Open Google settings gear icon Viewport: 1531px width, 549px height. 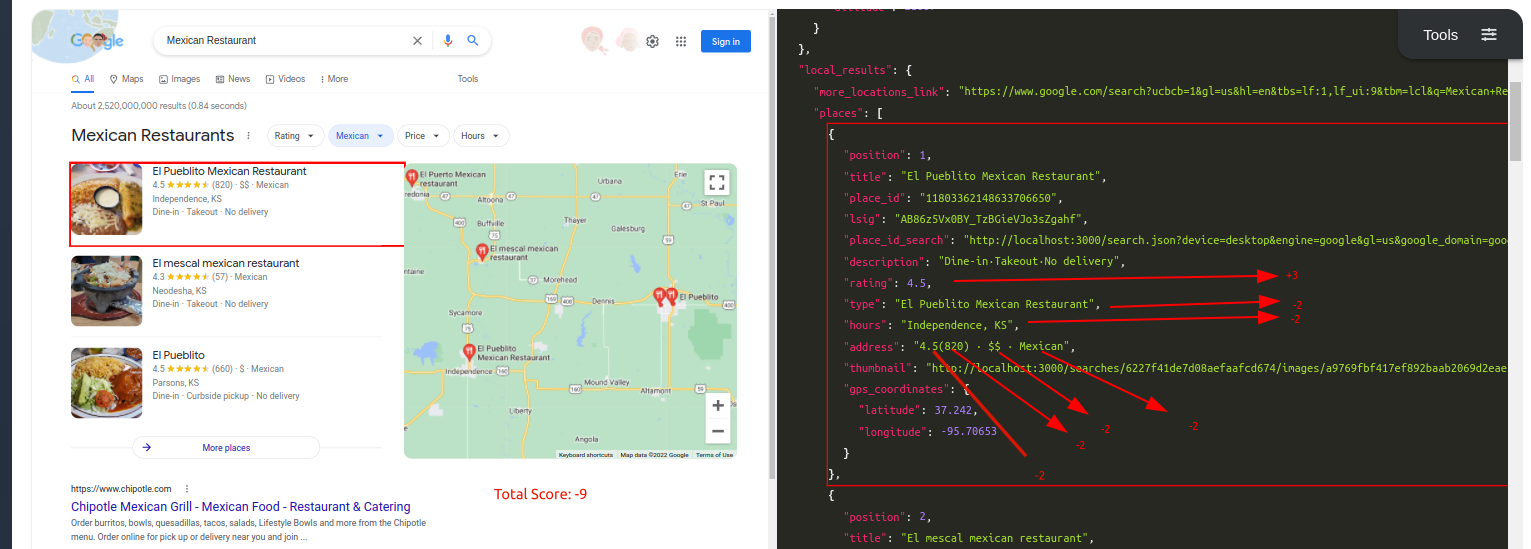(x=652, y=41)
